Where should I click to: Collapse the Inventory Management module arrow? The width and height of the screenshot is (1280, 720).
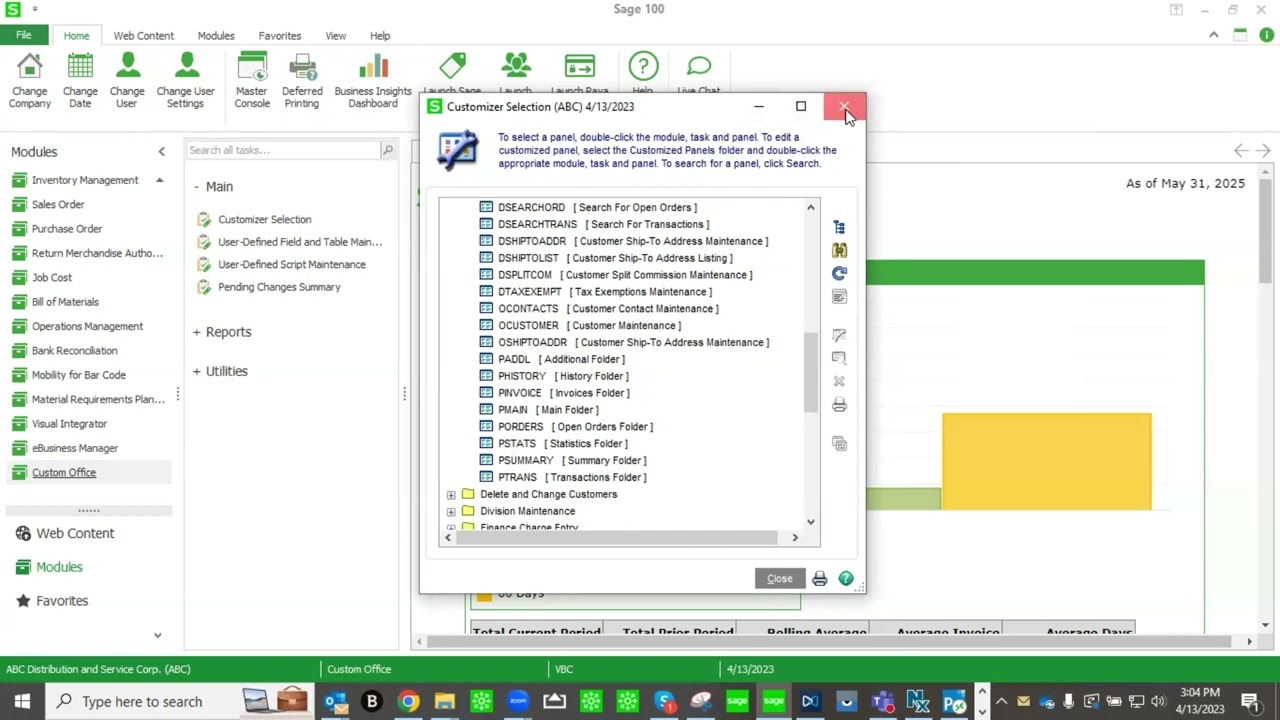click(x=159, y=180)
